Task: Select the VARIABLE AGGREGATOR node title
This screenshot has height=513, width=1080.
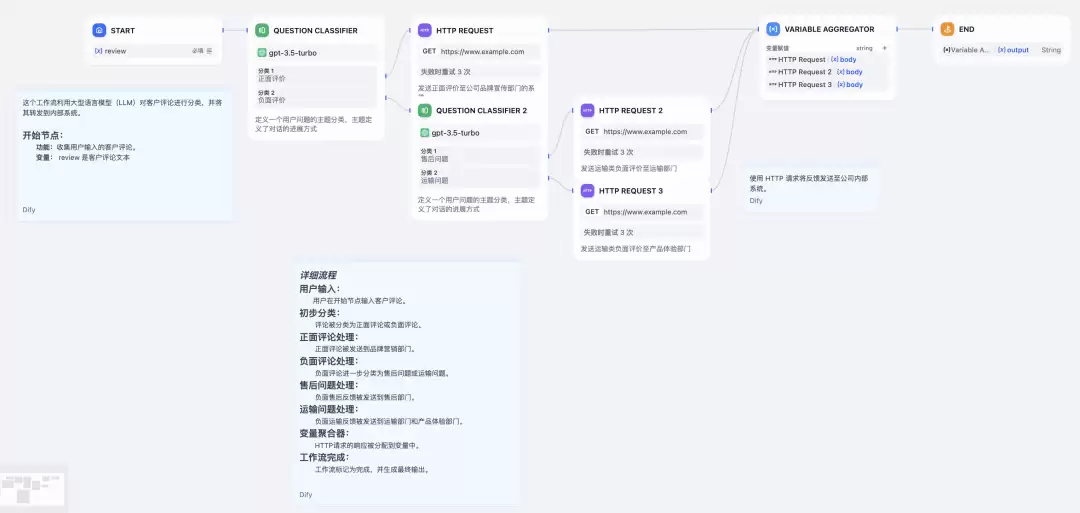Action: pos(829,30)
